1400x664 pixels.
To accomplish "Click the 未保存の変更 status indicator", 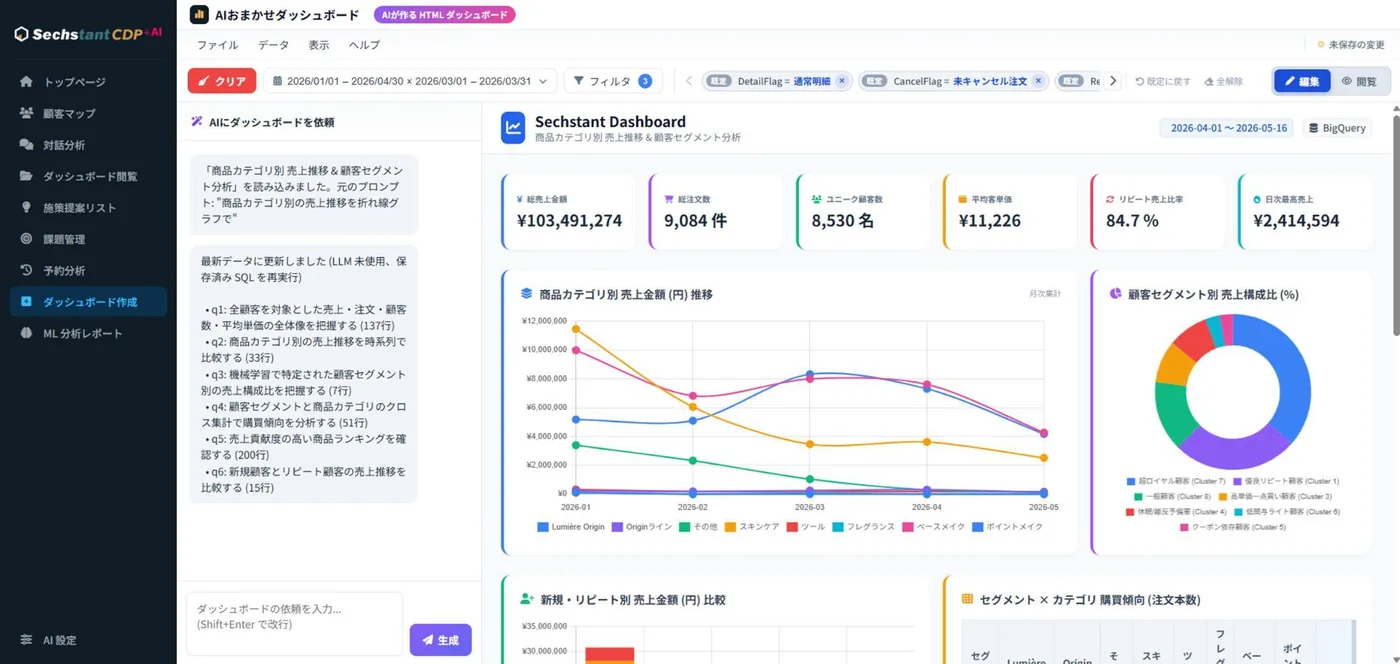I will [x=1350, y=45].
